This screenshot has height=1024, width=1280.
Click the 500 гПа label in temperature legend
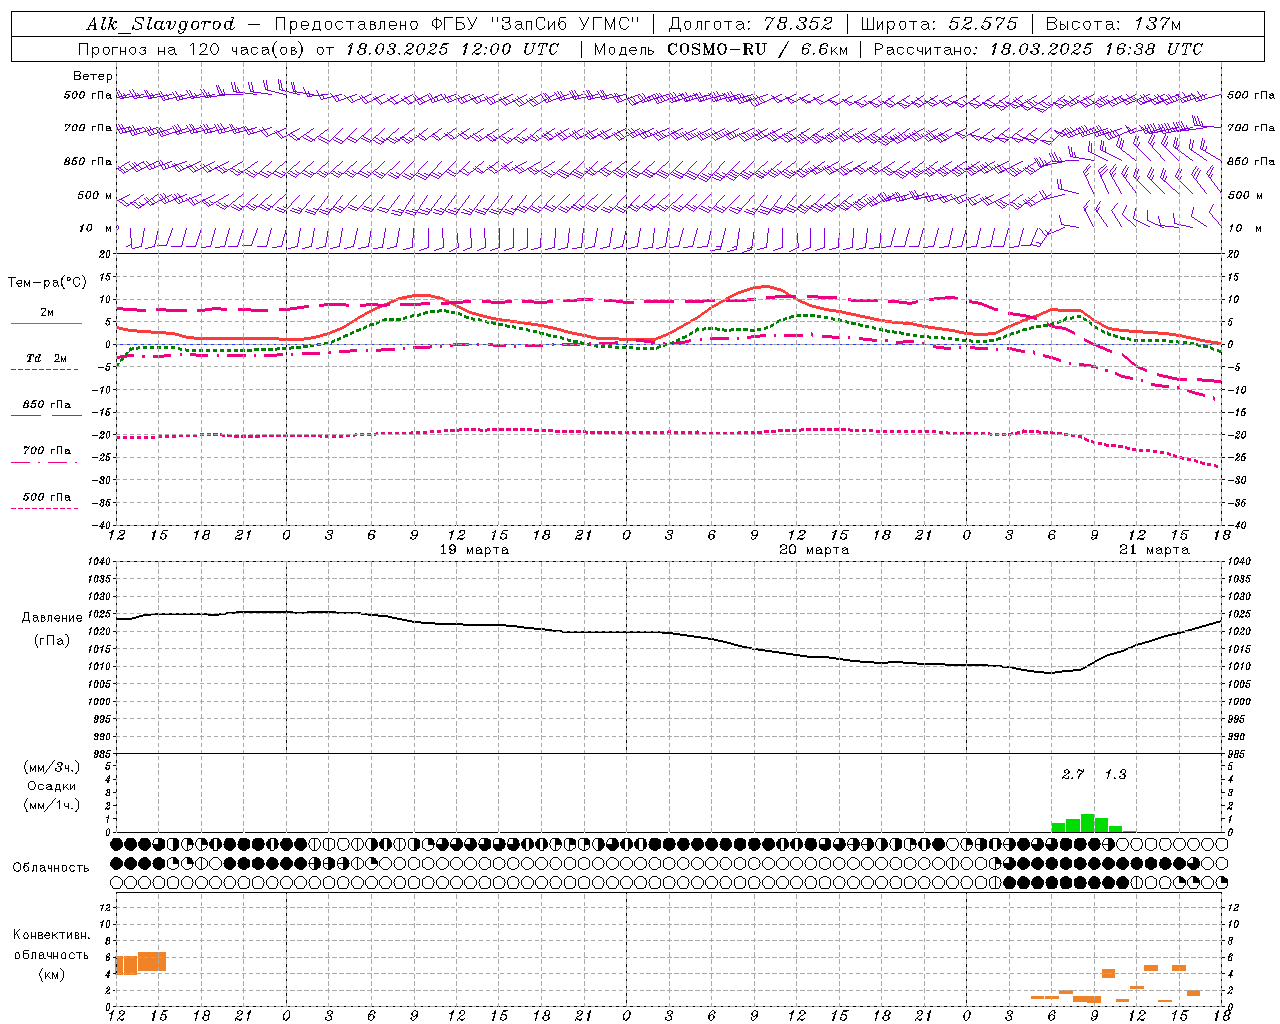pos(47,497)
